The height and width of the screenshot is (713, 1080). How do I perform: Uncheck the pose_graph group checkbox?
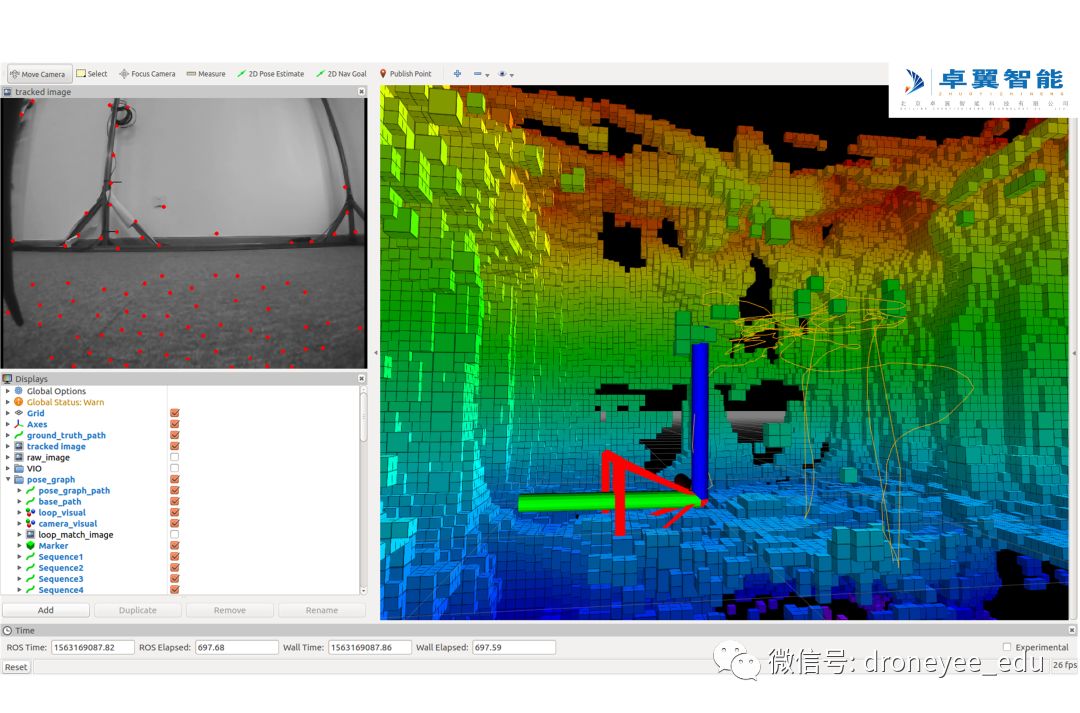174,479
